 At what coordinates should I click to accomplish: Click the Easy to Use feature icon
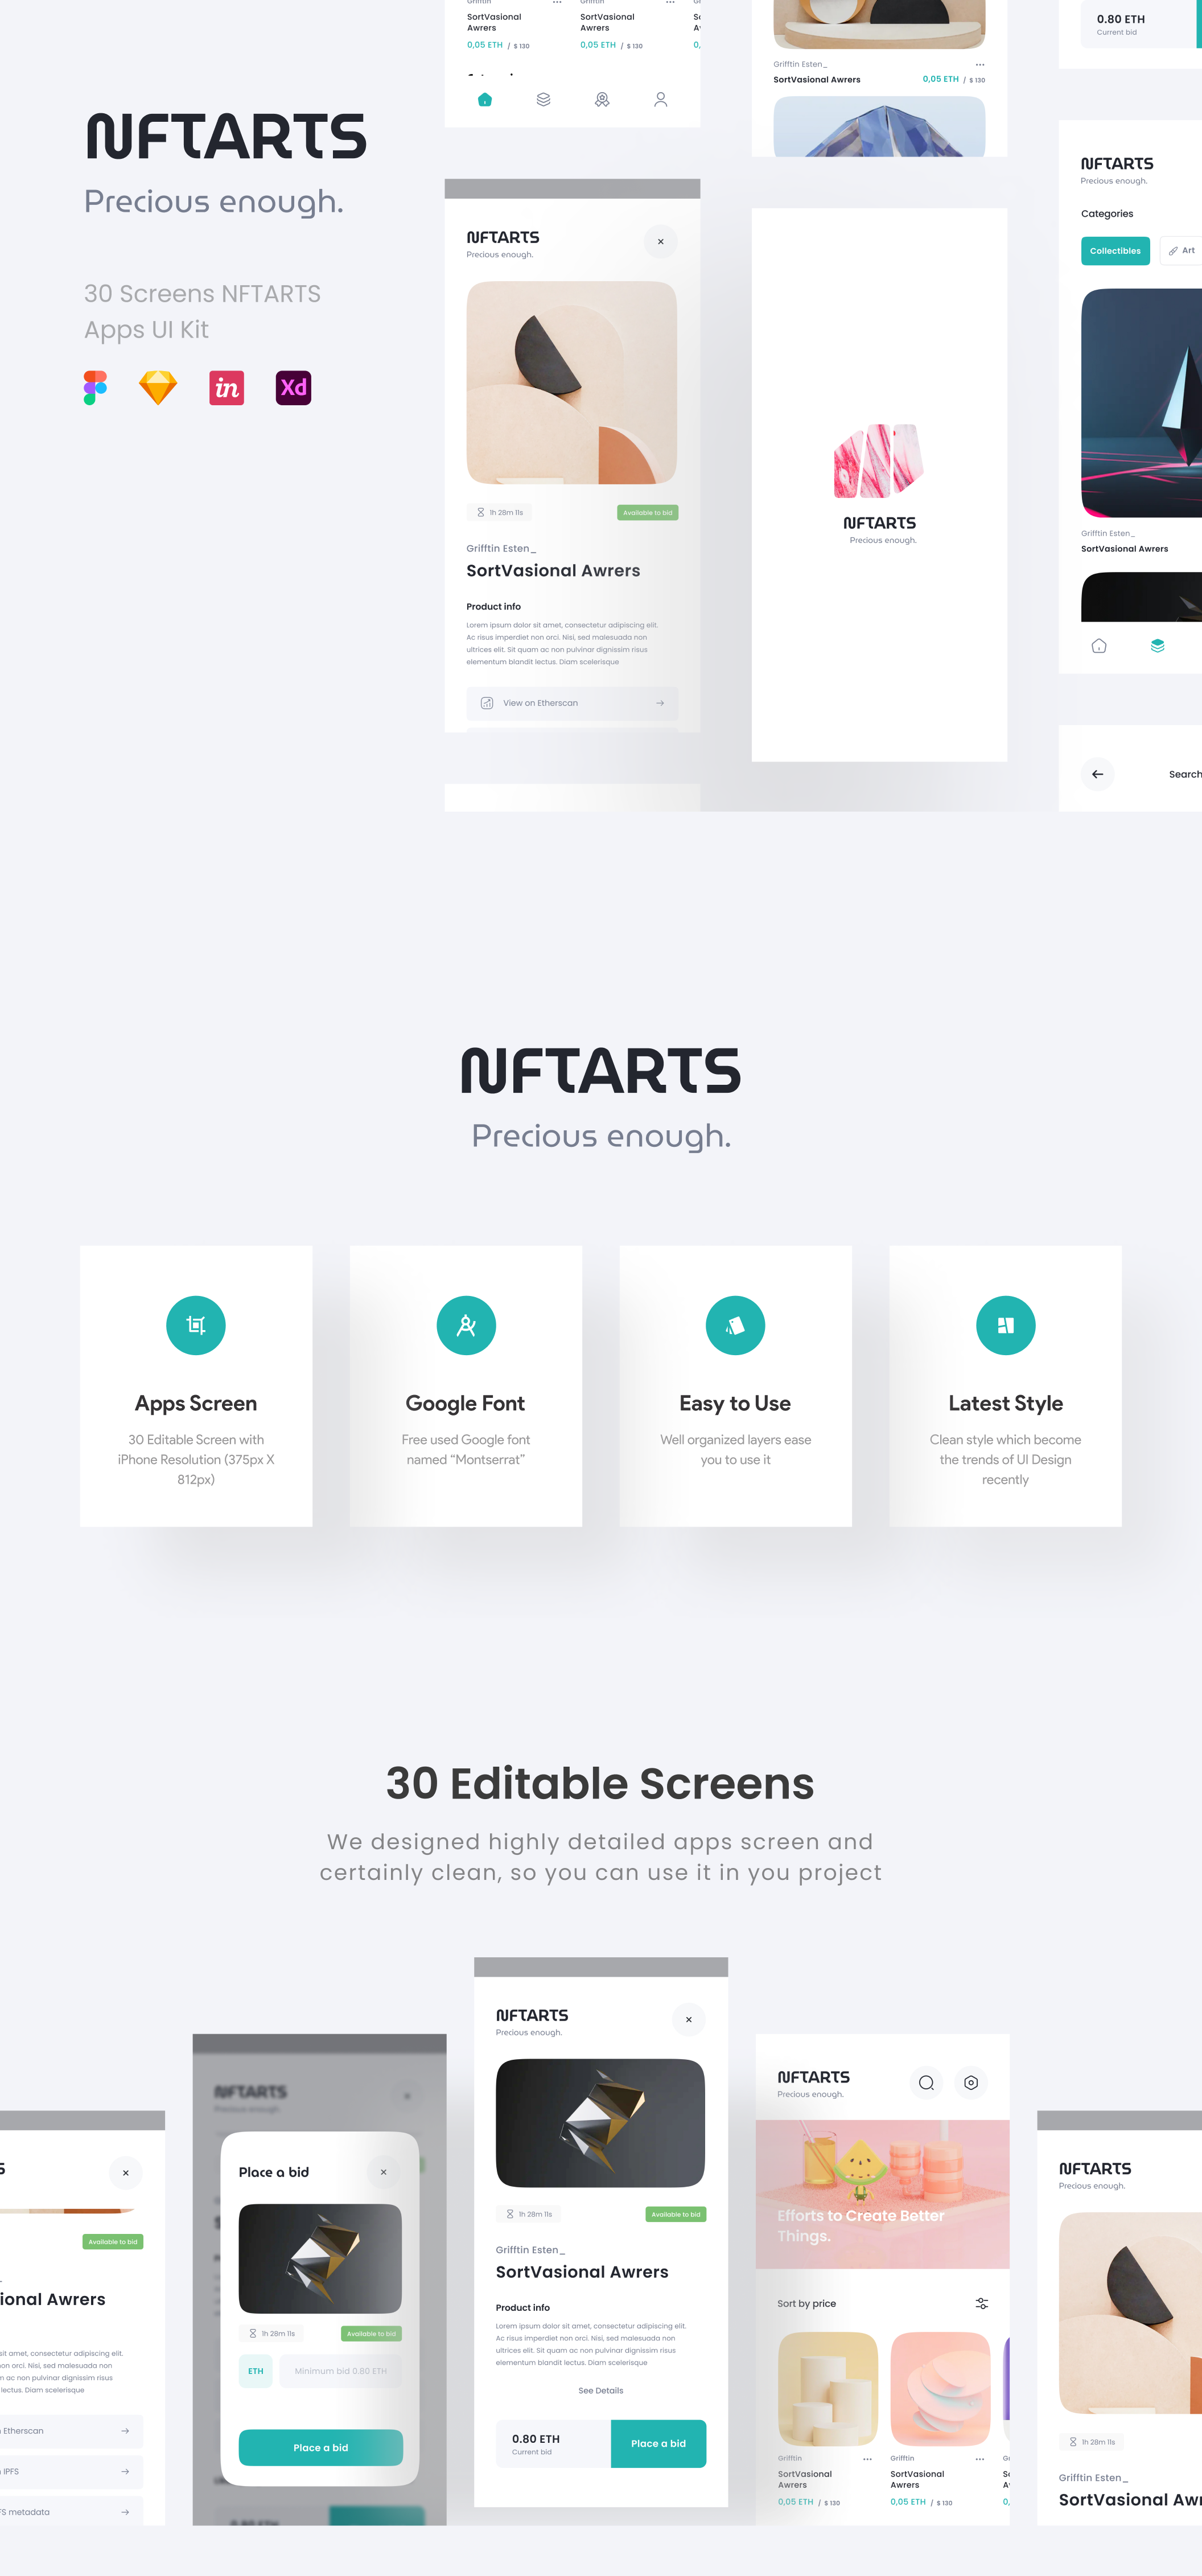[736, 1326]
